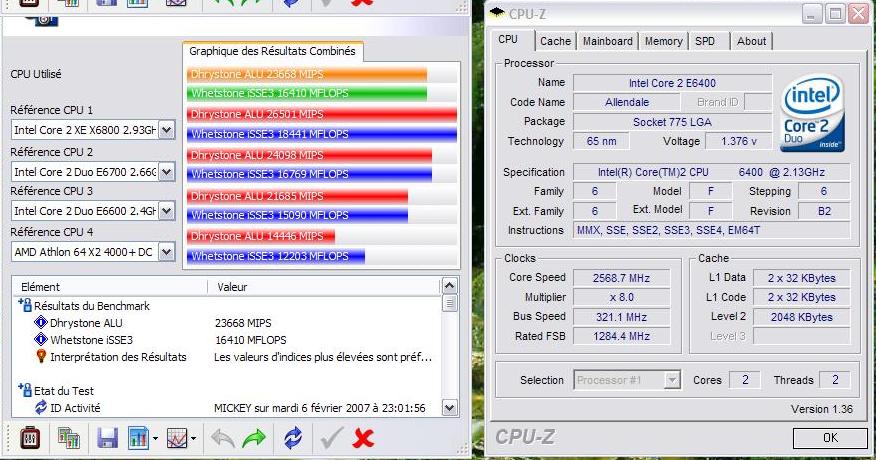Open the Référence CPU 4 AMD Athlon dropdown
Screen dimensions: 876x460
166,252
